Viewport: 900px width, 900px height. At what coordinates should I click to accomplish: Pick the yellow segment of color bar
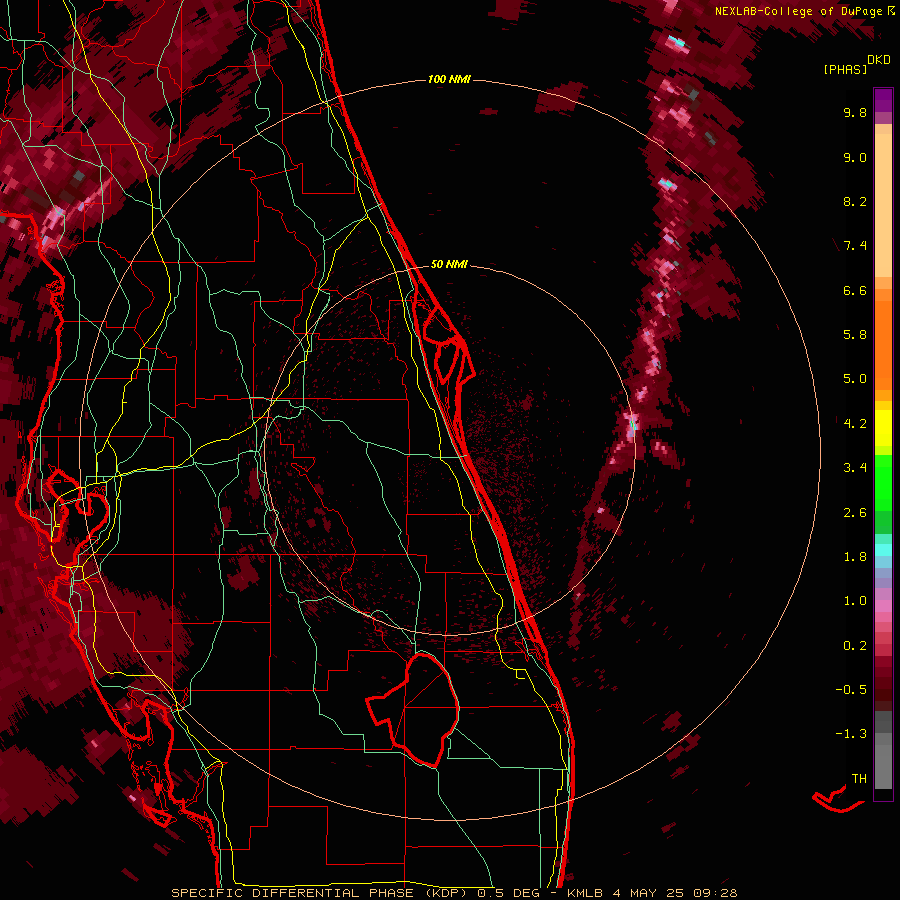click(883, 428)
